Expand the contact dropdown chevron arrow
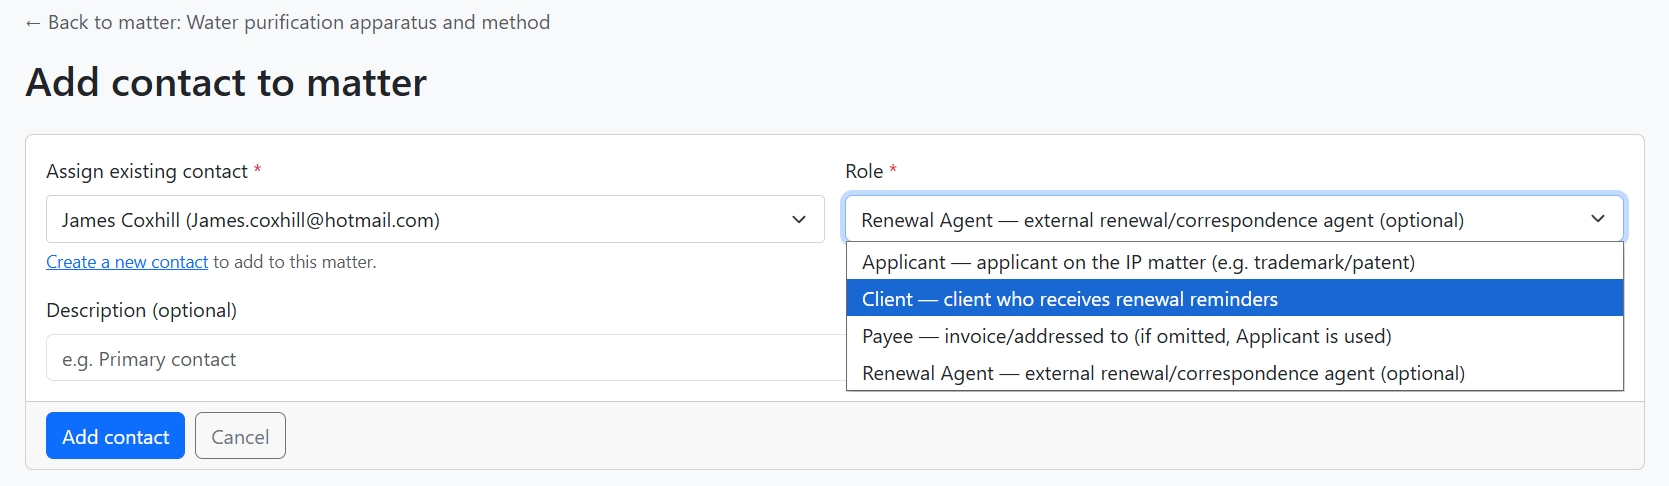This screenshot has height=486, width=1669. click(x=798, y=220)
